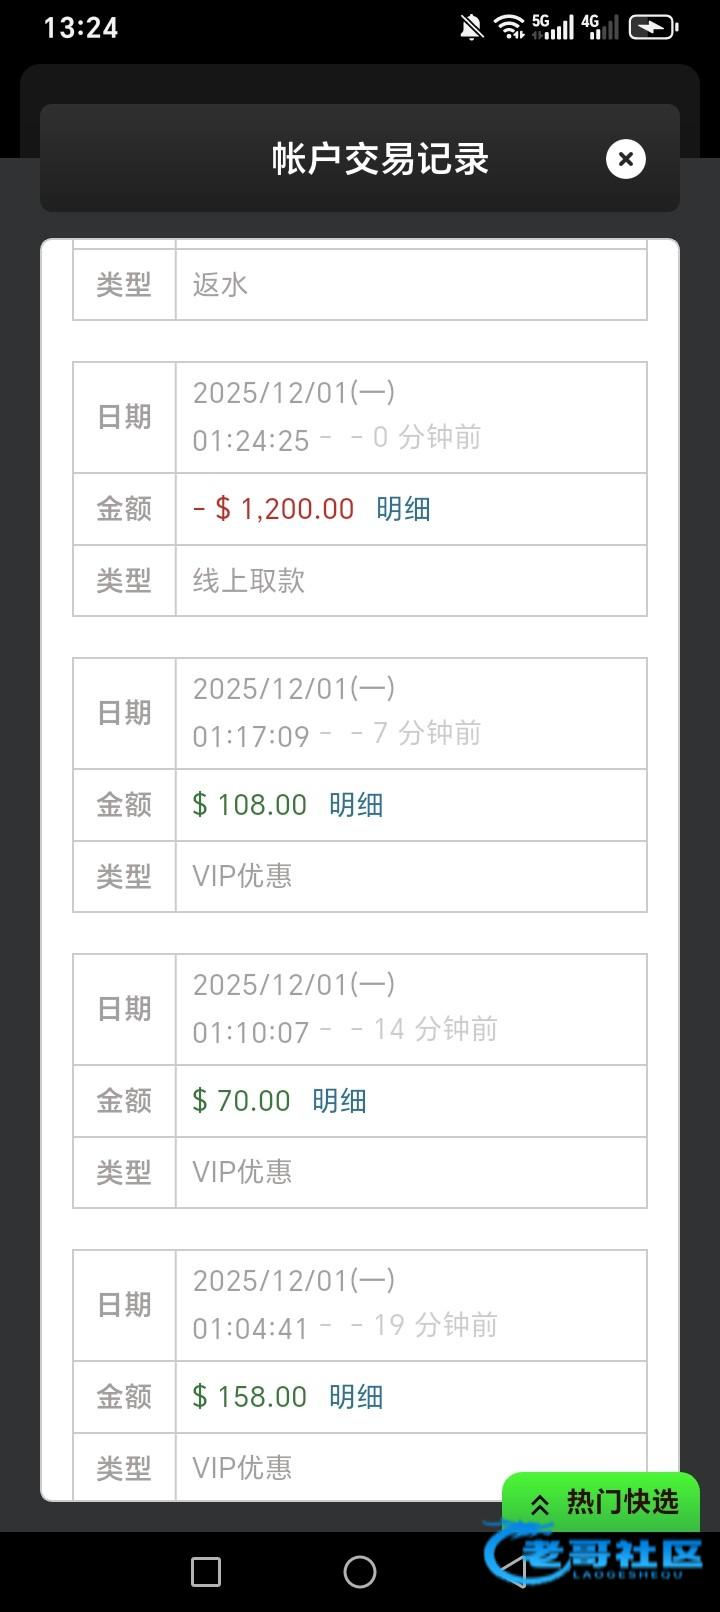Tap the 5G signal strength icon
The height and width of the screenshot is (1612, 720).
tap(553, 27)
